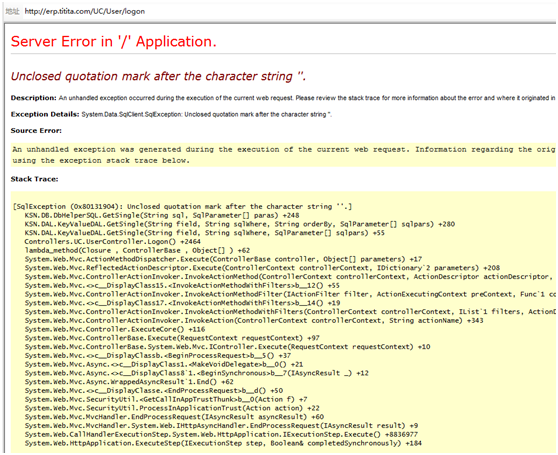The image size is (558, 455).
Task: Click the IHttpAsyncHandler.EndProcessRequest +9 line
Action: point(221,426)
